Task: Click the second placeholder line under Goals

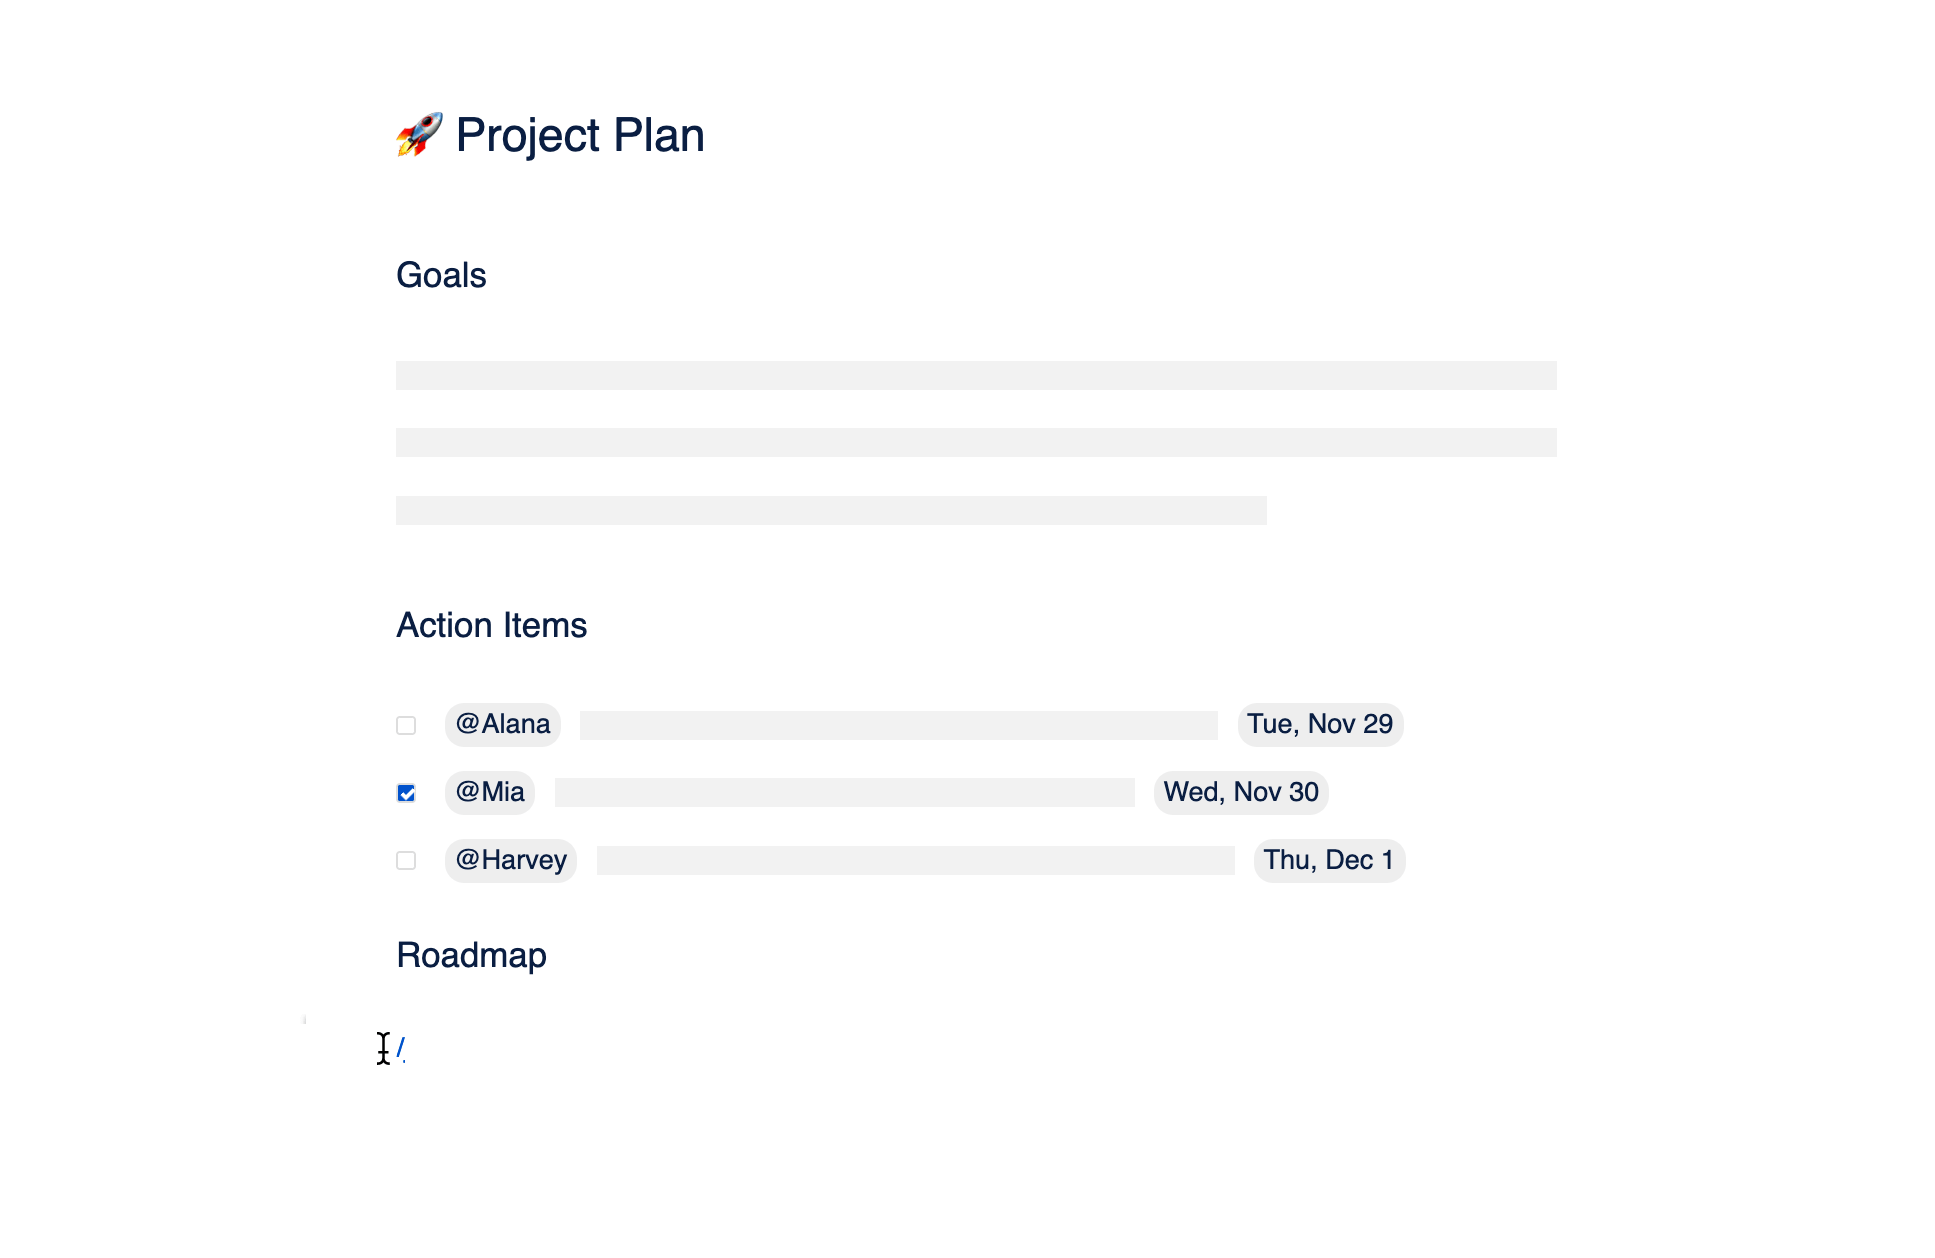Action: 976,442
